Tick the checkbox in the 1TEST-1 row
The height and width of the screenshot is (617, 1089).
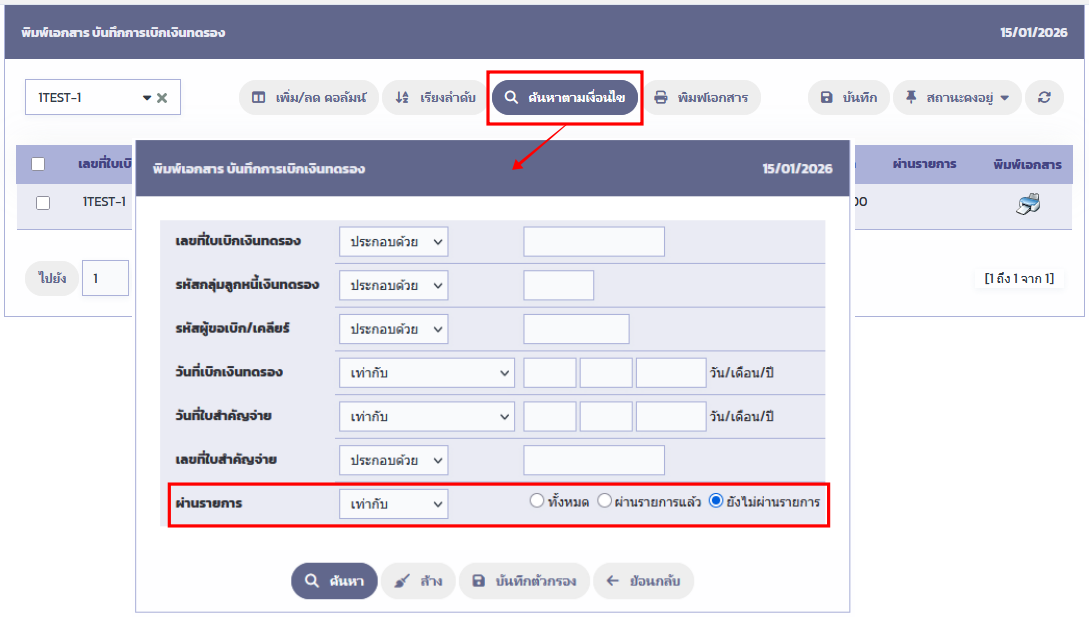(x=43, y=203)
